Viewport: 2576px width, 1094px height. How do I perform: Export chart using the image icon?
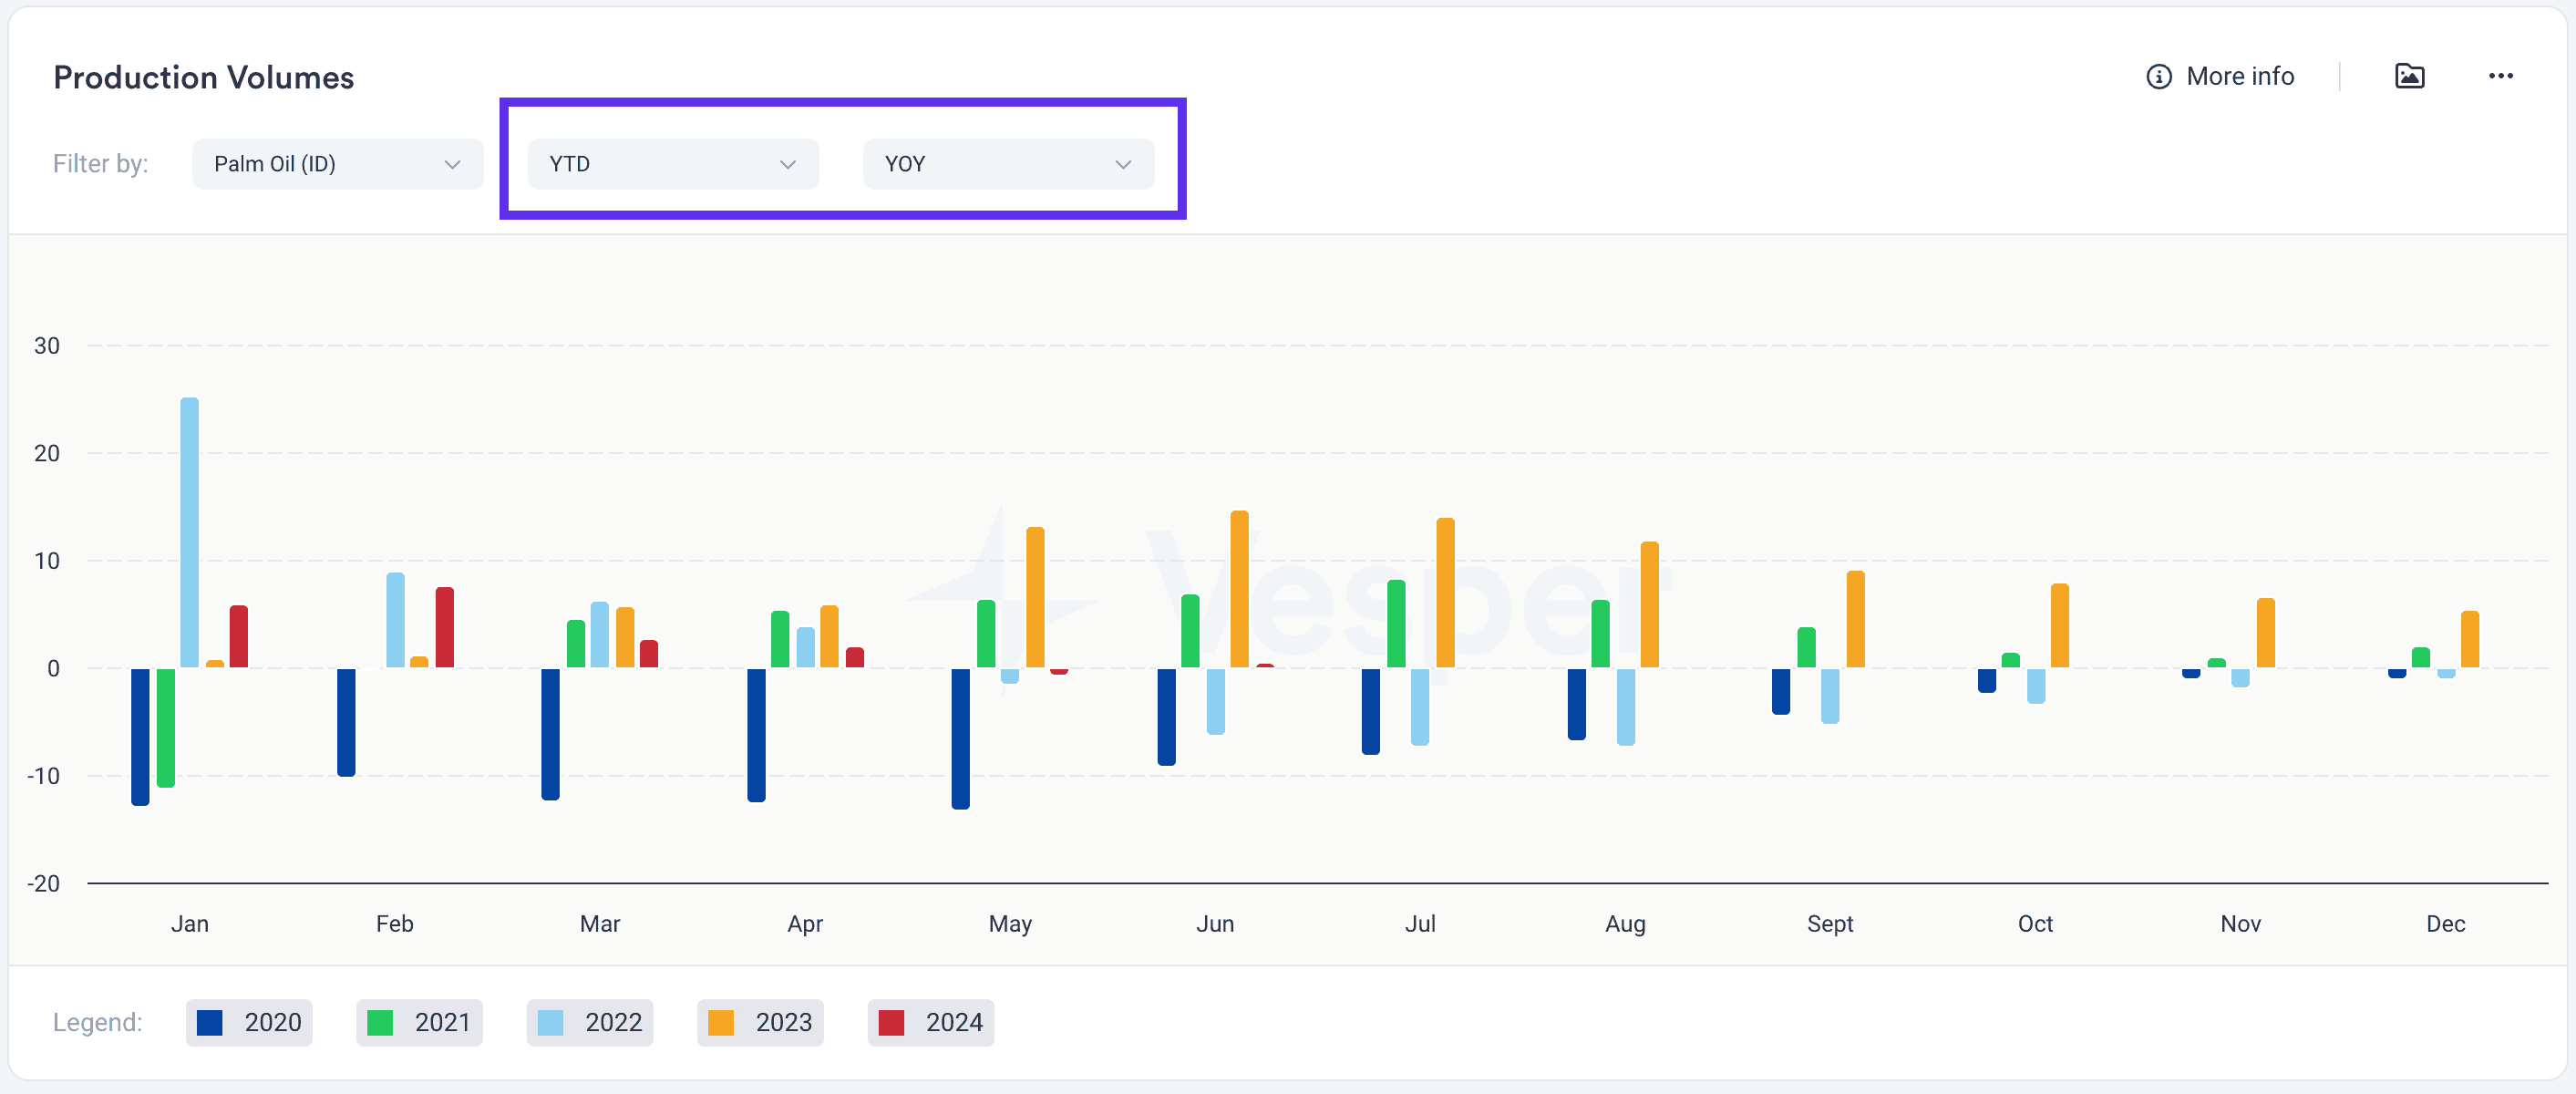[x=2409, y=76]
